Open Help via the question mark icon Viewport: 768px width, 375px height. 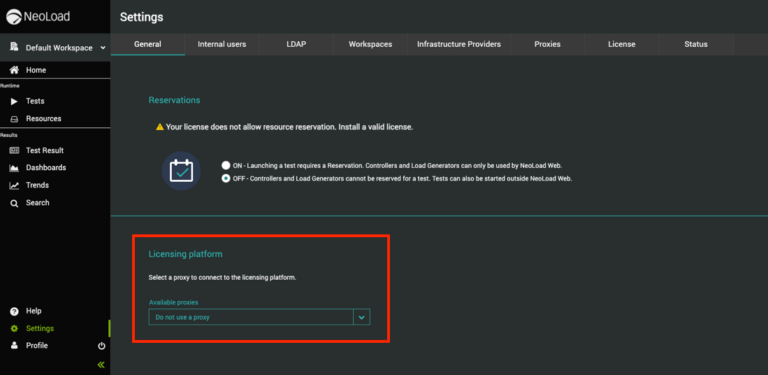pos(15,311)
